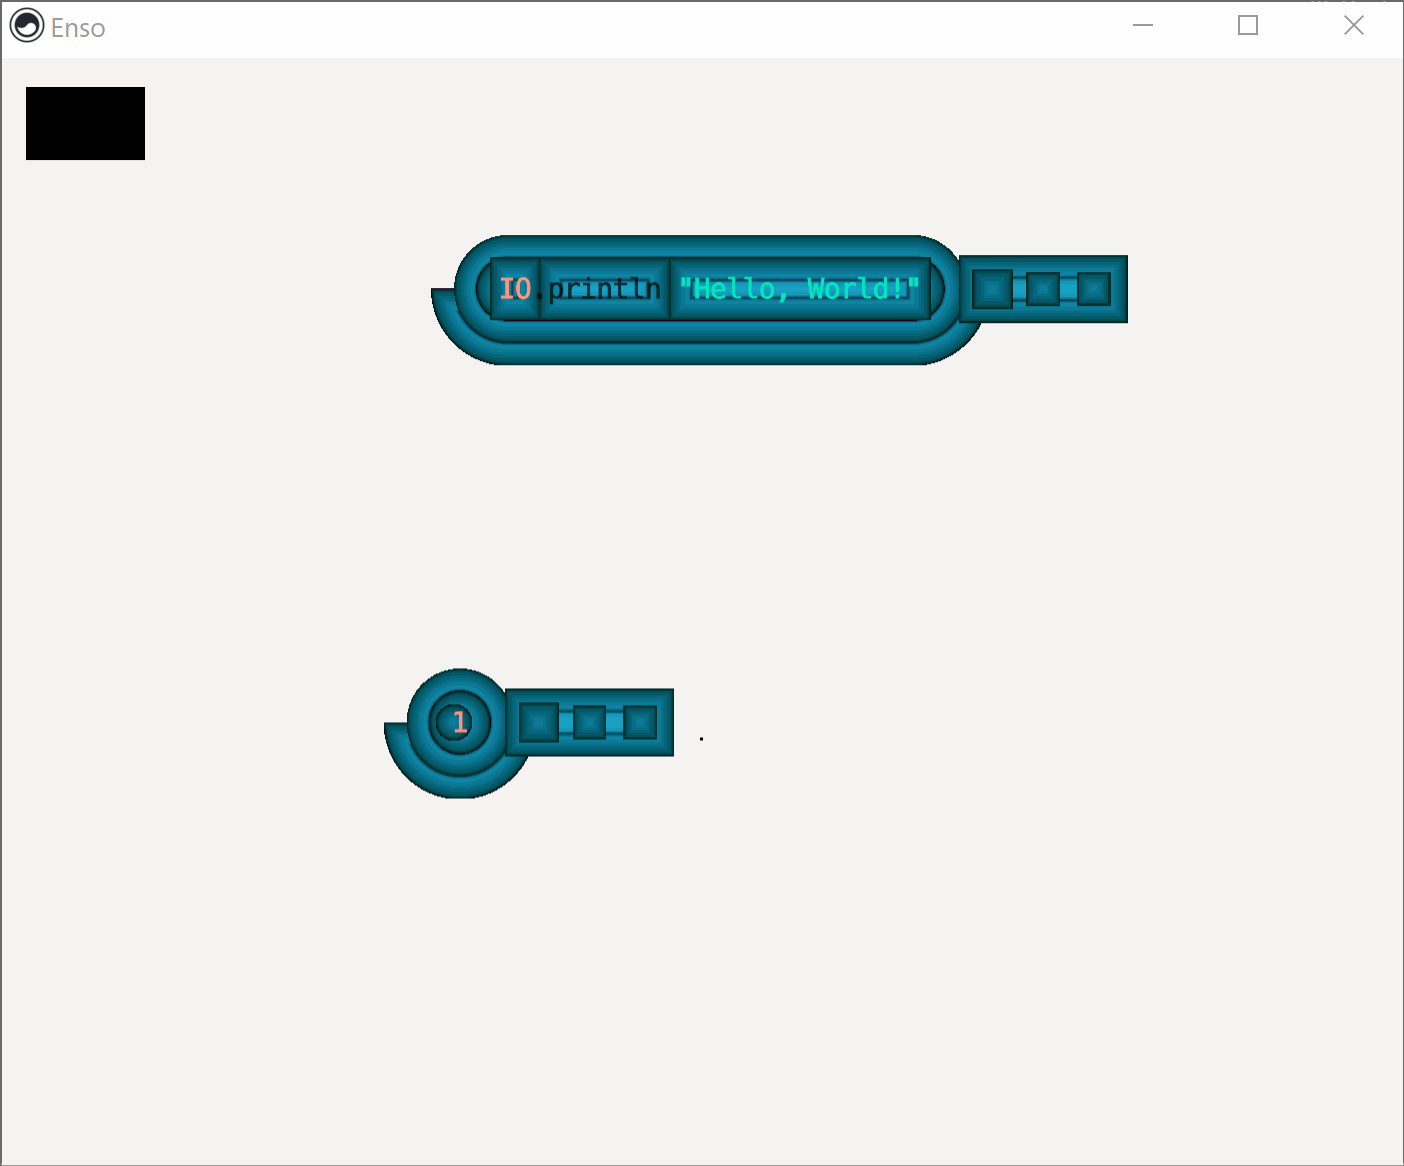Enable skip on the println node
This screenshot has width=1404, height=1166.
pyautogui.click(x=1042, y=288)
